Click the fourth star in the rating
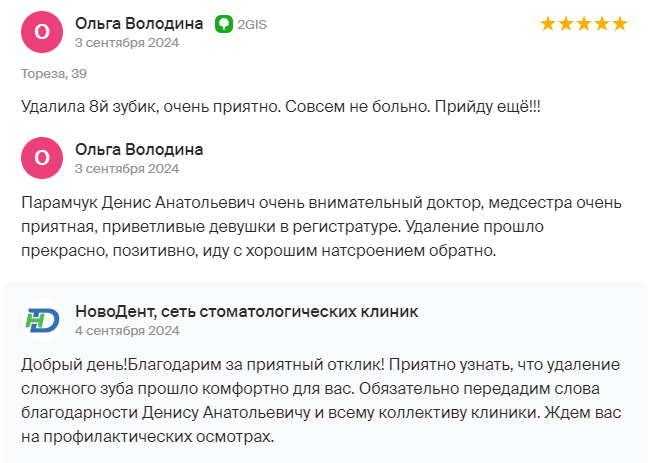The width and height of the screenshot is (653, 463). (602, 23)
